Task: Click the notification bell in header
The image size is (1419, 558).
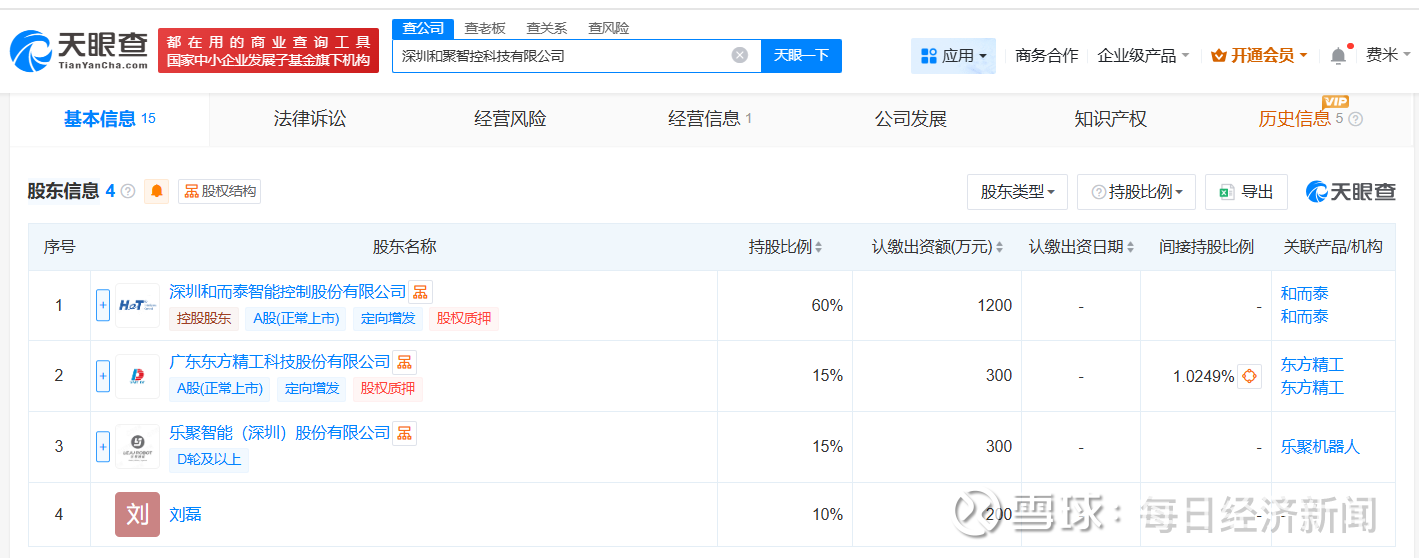Action: pyautogui.click(x=1338, y=56)
